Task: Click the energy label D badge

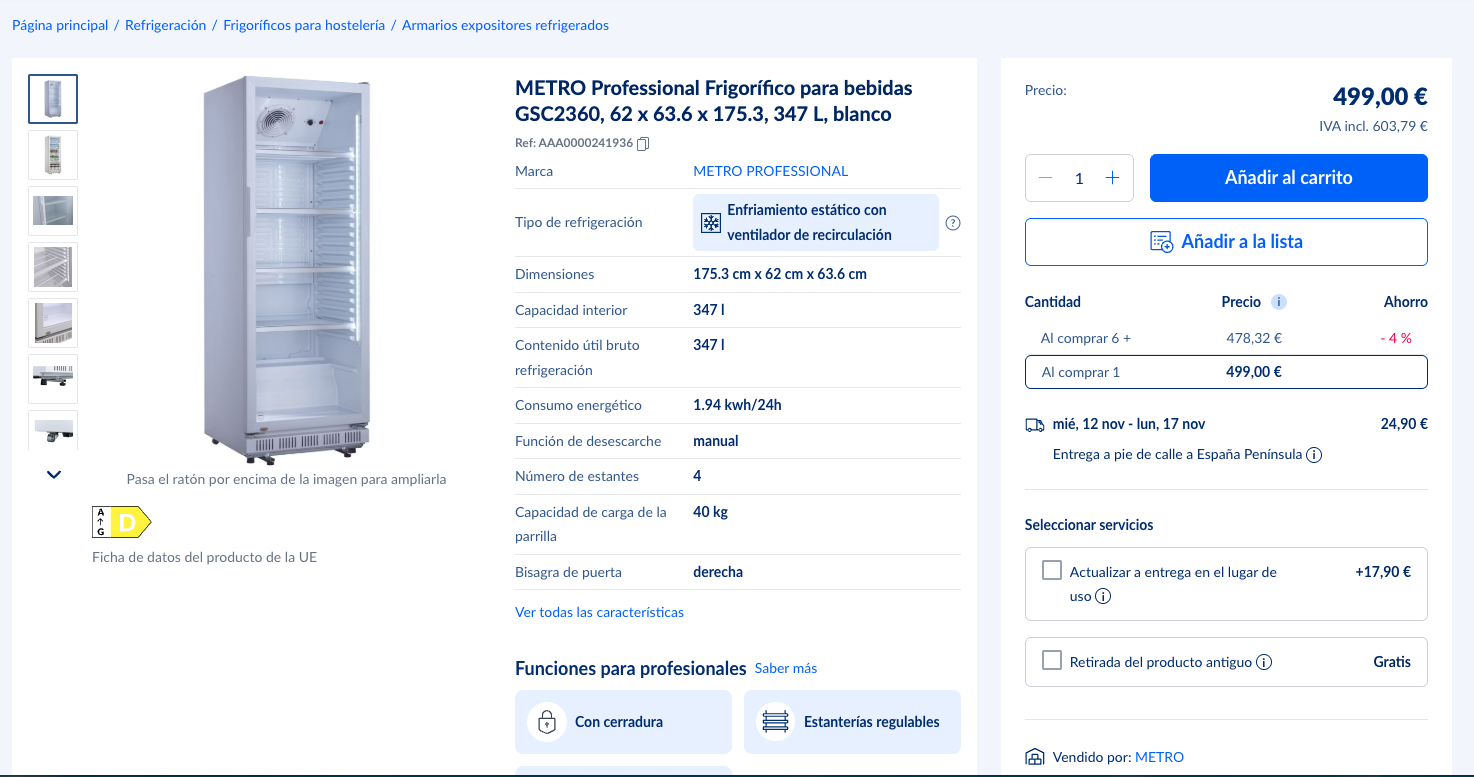Action: [x=121, y=522]
